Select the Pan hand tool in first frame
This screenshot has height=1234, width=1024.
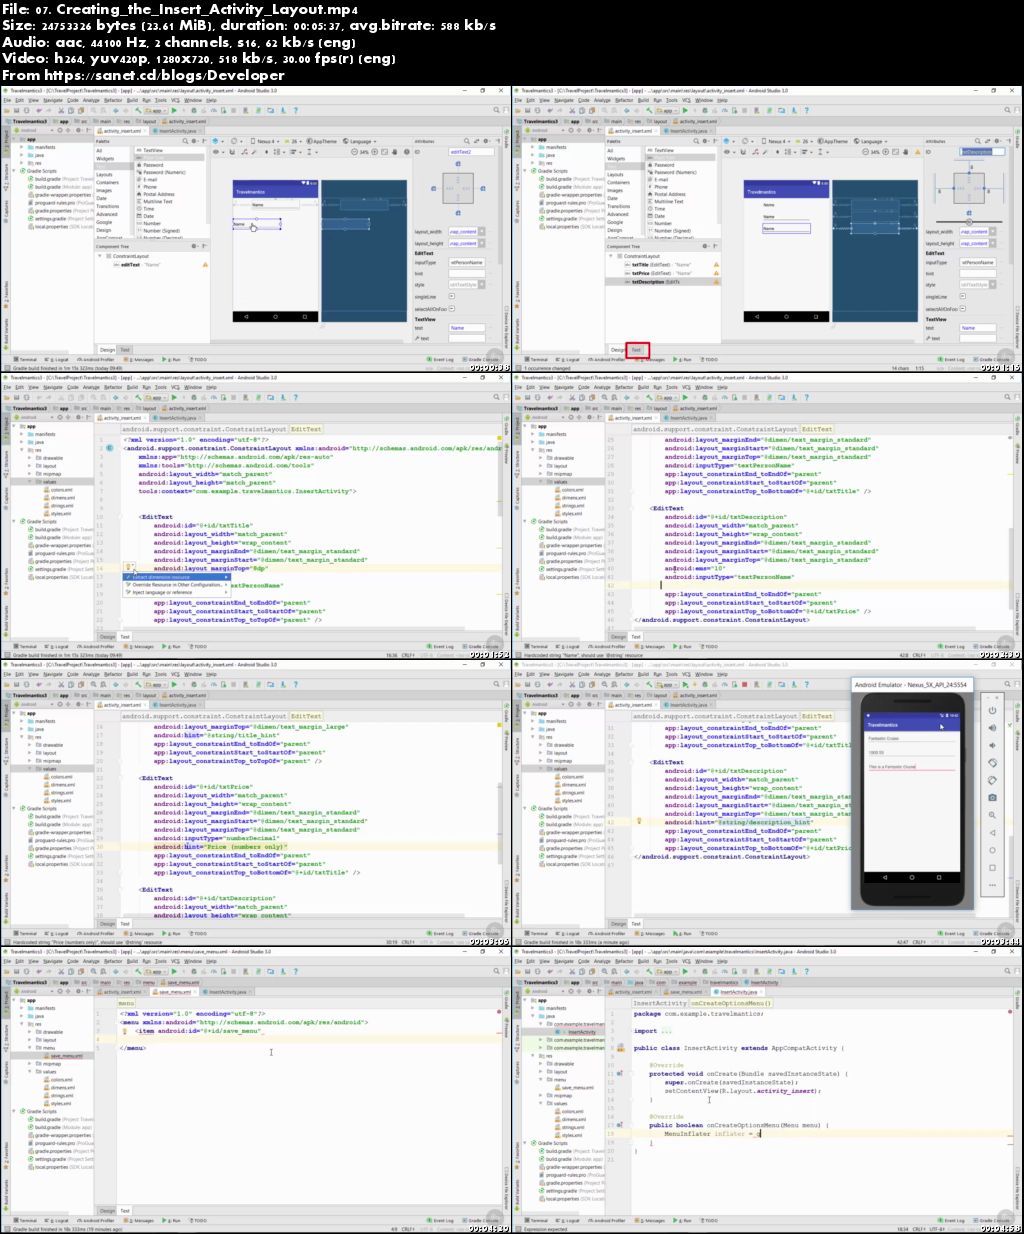pyautogui.click(x=395, y=152)
